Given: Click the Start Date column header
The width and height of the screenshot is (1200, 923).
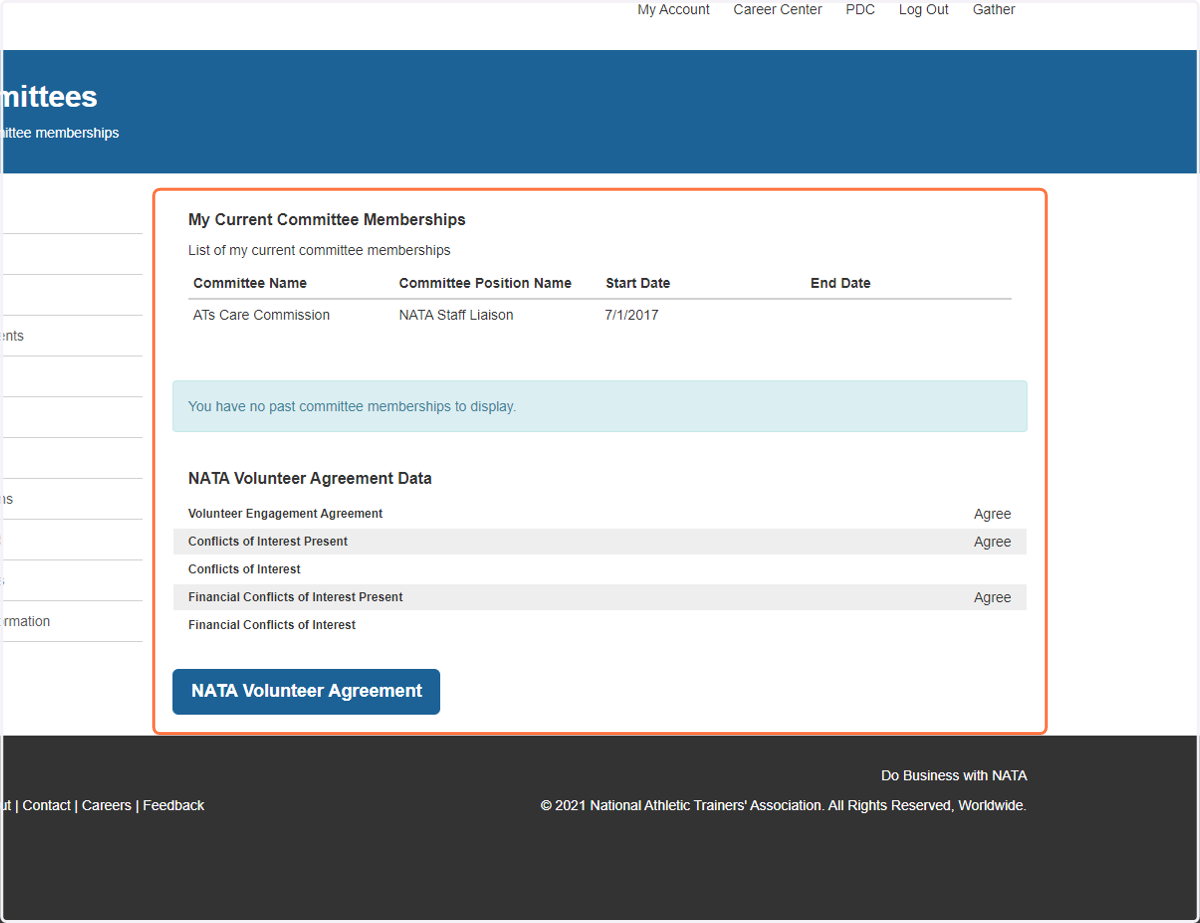Looking at the screenshot, I should 637,283.
